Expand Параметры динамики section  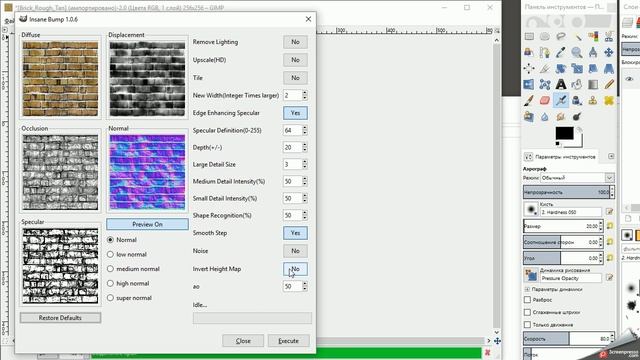point(527,289)
